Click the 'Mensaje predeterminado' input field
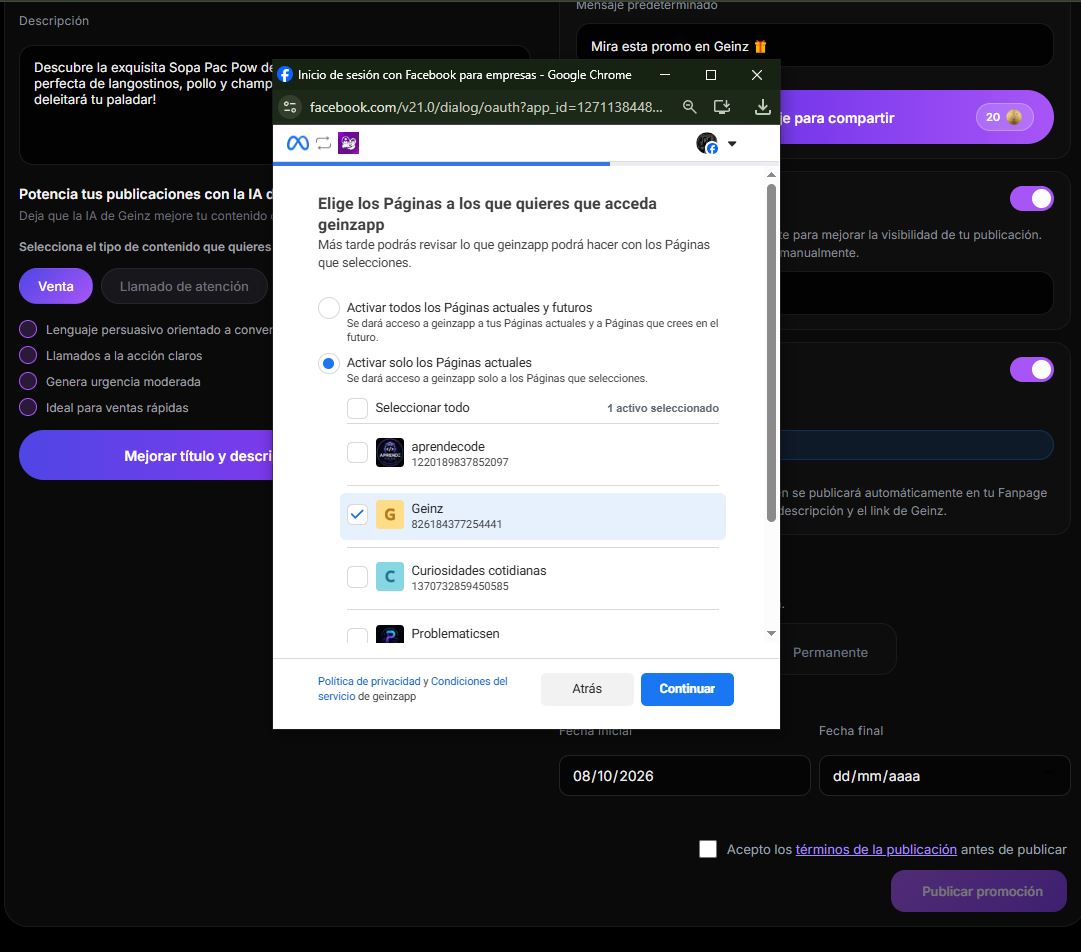1081x952 pixels. click(x=815, y=45)
